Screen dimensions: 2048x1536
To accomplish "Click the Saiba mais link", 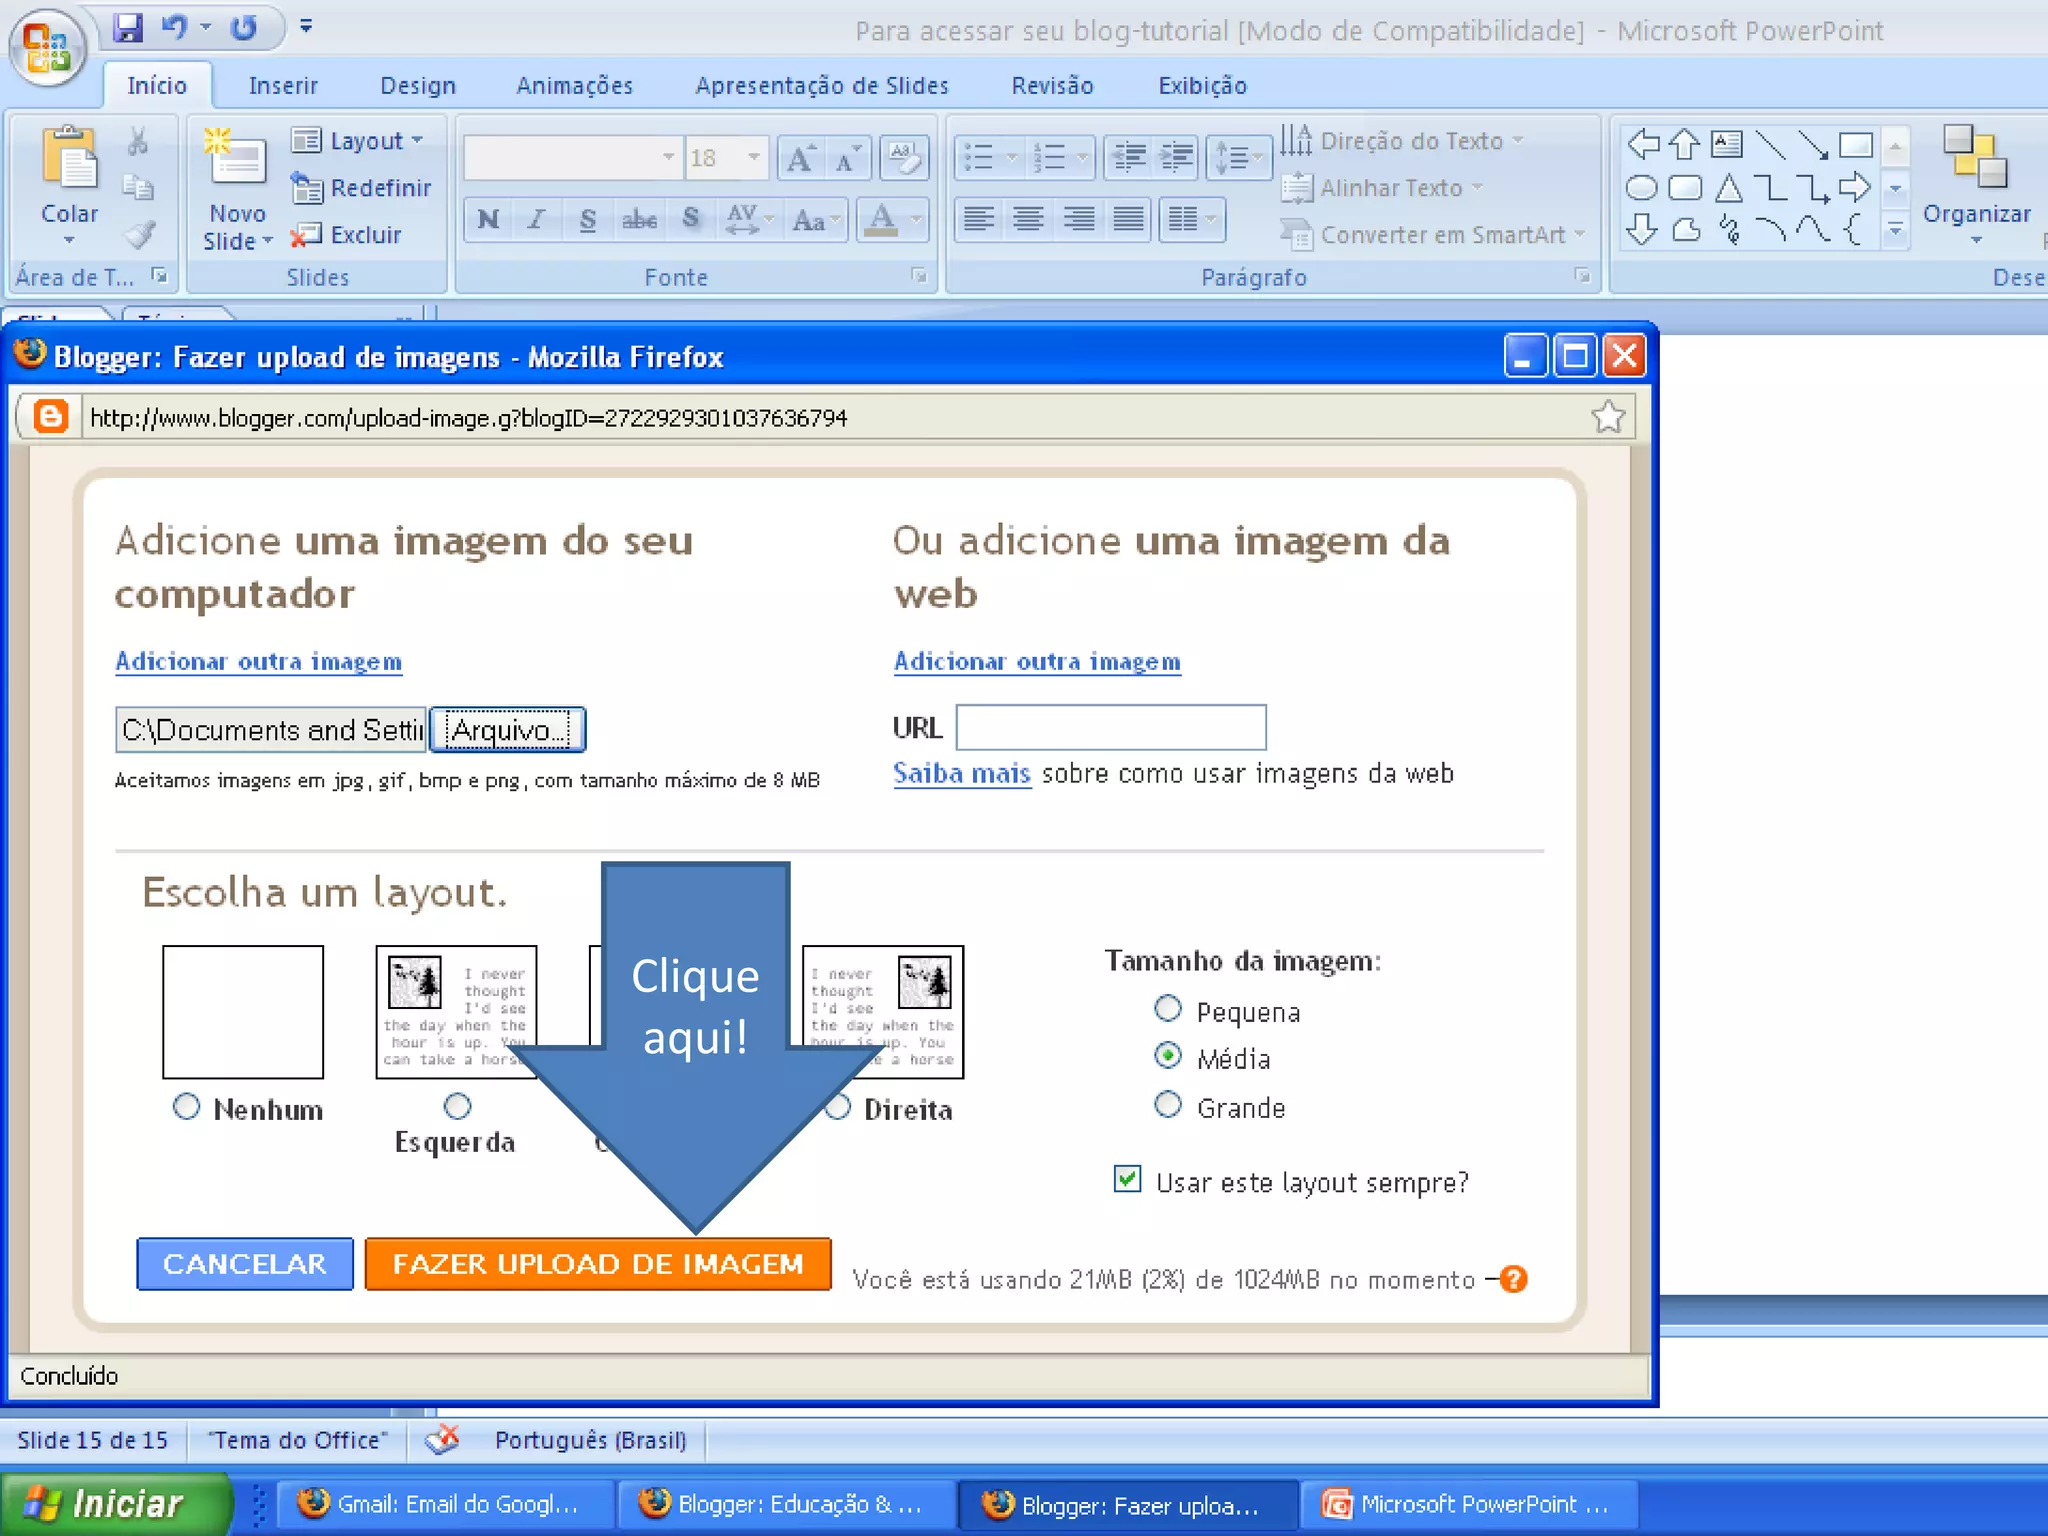I will pyautogui.click(x=961, y=773).
